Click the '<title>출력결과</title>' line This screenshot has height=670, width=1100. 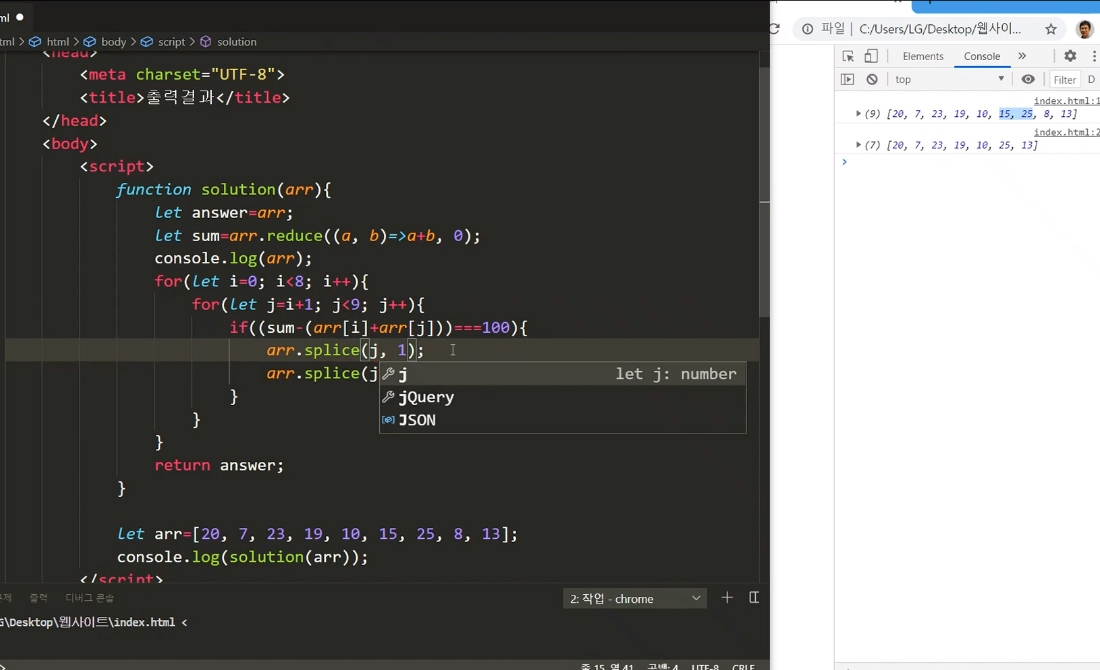point(185,98)
